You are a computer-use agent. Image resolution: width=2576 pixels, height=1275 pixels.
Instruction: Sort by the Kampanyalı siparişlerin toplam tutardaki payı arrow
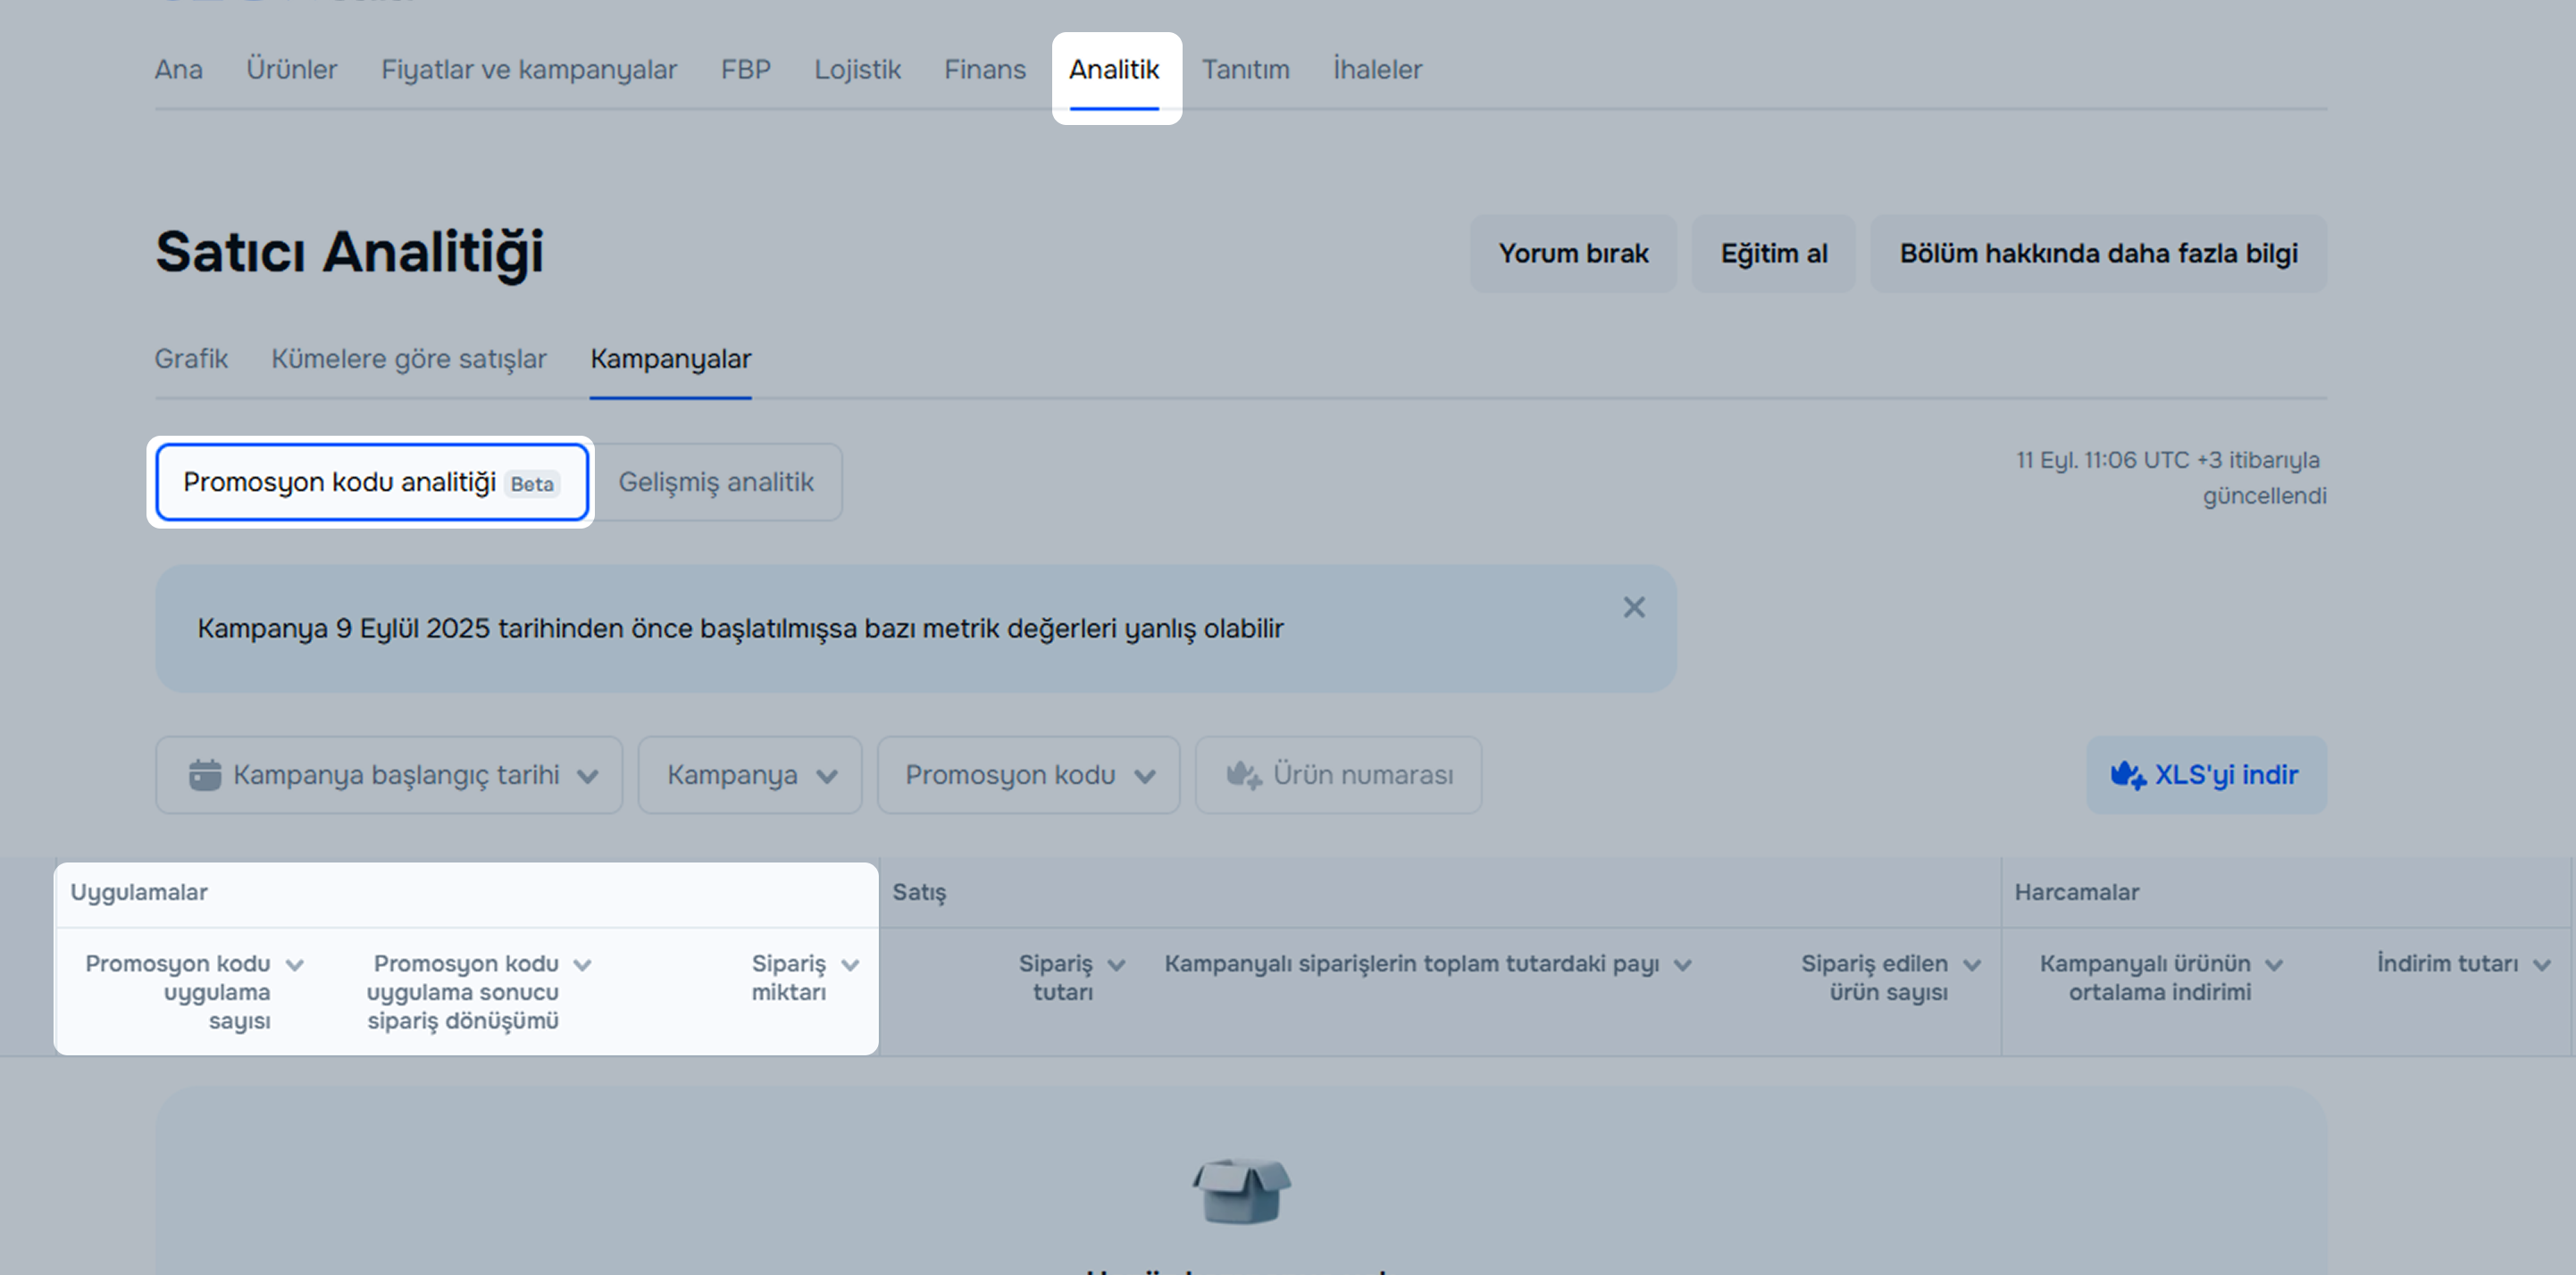click(x=1682, y=965)
